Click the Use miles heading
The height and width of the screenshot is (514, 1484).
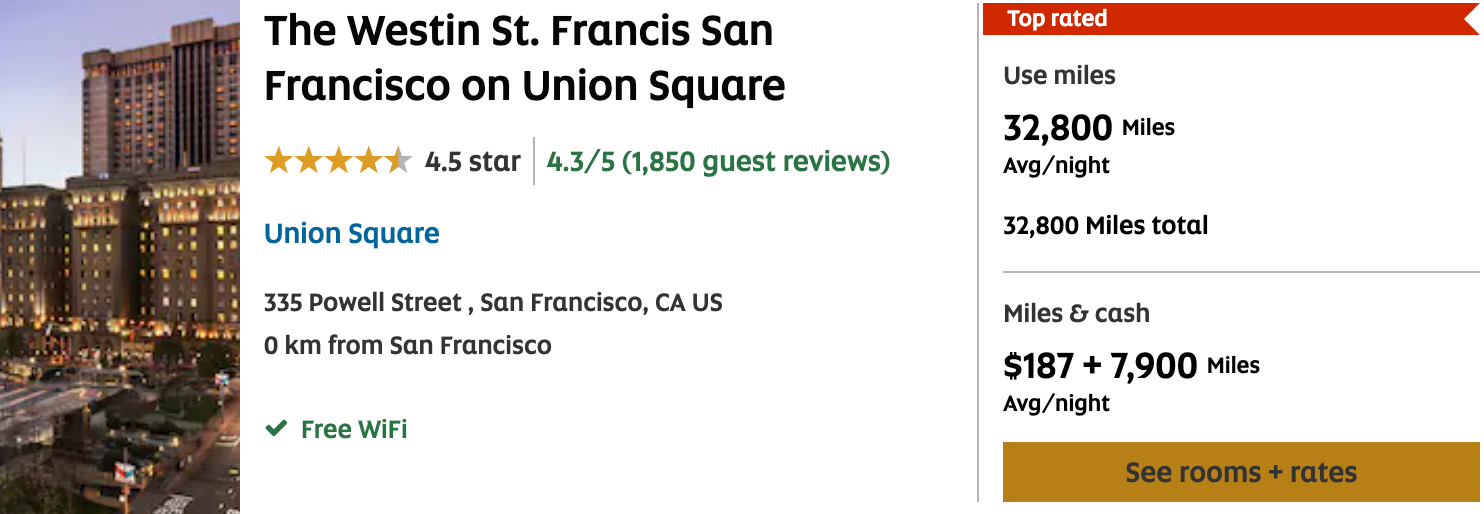(1059, 76)
